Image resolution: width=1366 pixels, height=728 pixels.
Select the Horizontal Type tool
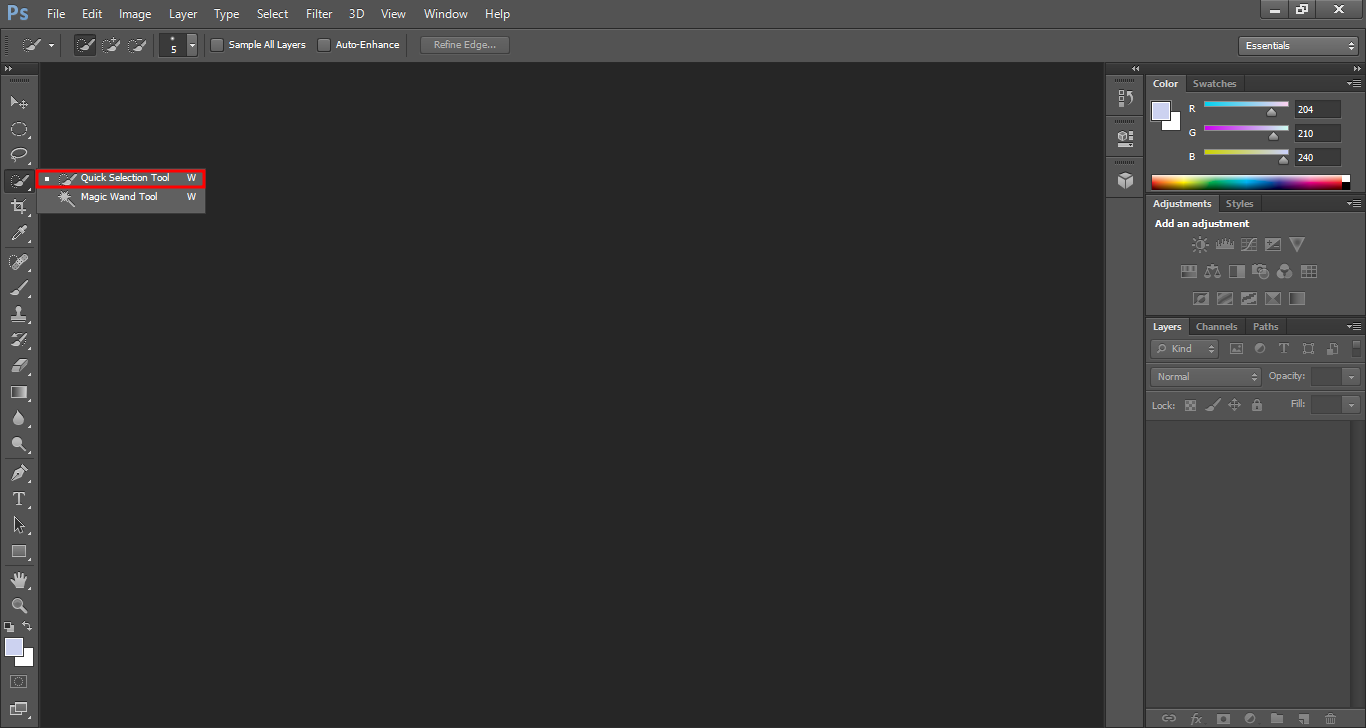(x=18, y=498)
